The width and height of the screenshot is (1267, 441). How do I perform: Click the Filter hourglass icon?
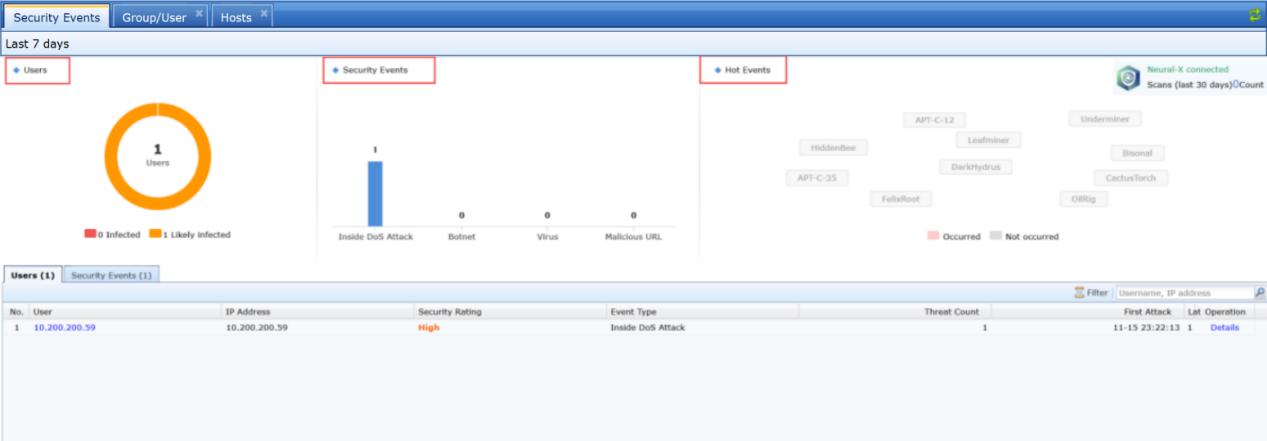tap(1080, 293)
